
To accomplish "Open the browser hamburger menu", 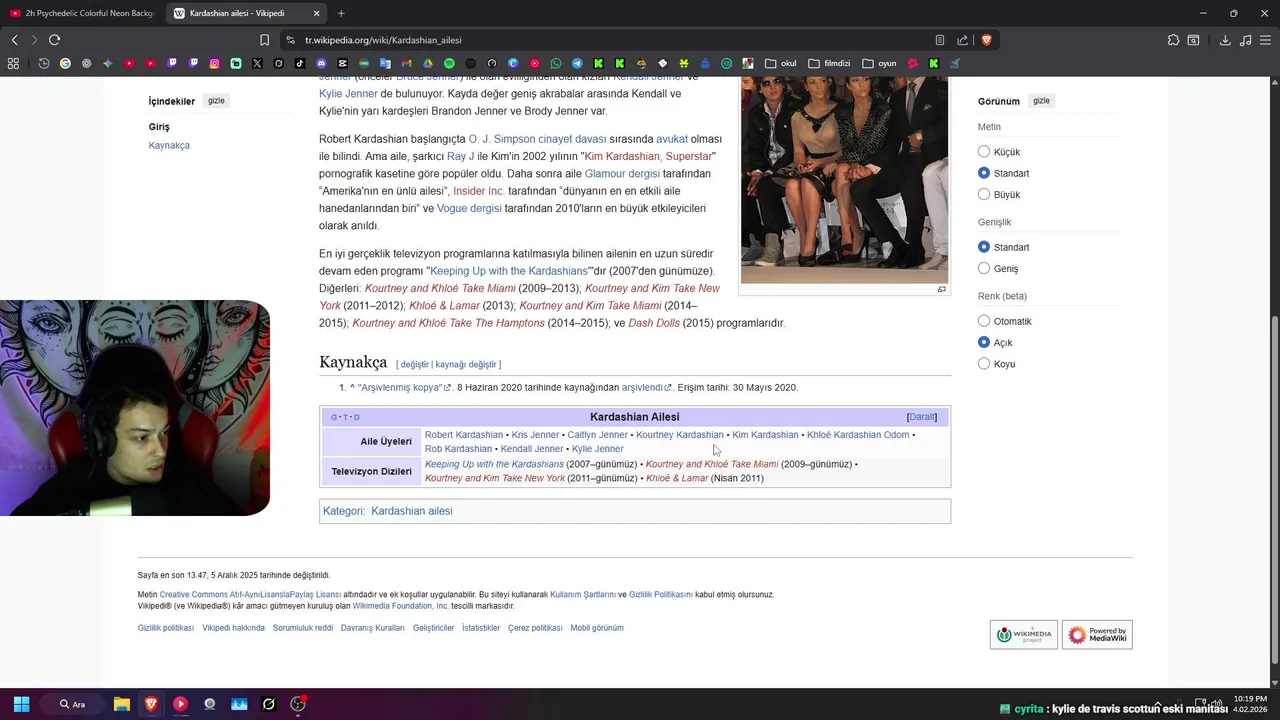I will (1266, 40).
